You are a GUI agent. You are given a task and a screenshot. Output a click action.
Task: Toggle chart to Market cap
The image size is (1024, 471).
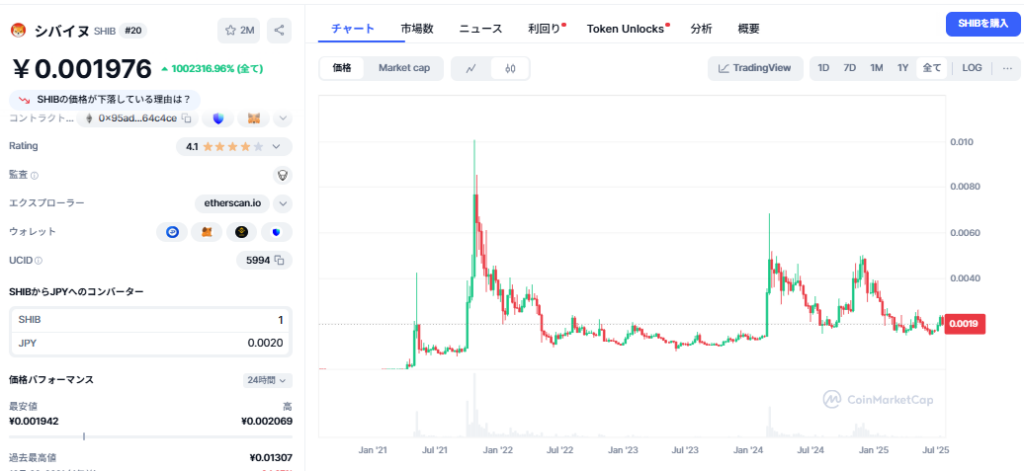403,68
